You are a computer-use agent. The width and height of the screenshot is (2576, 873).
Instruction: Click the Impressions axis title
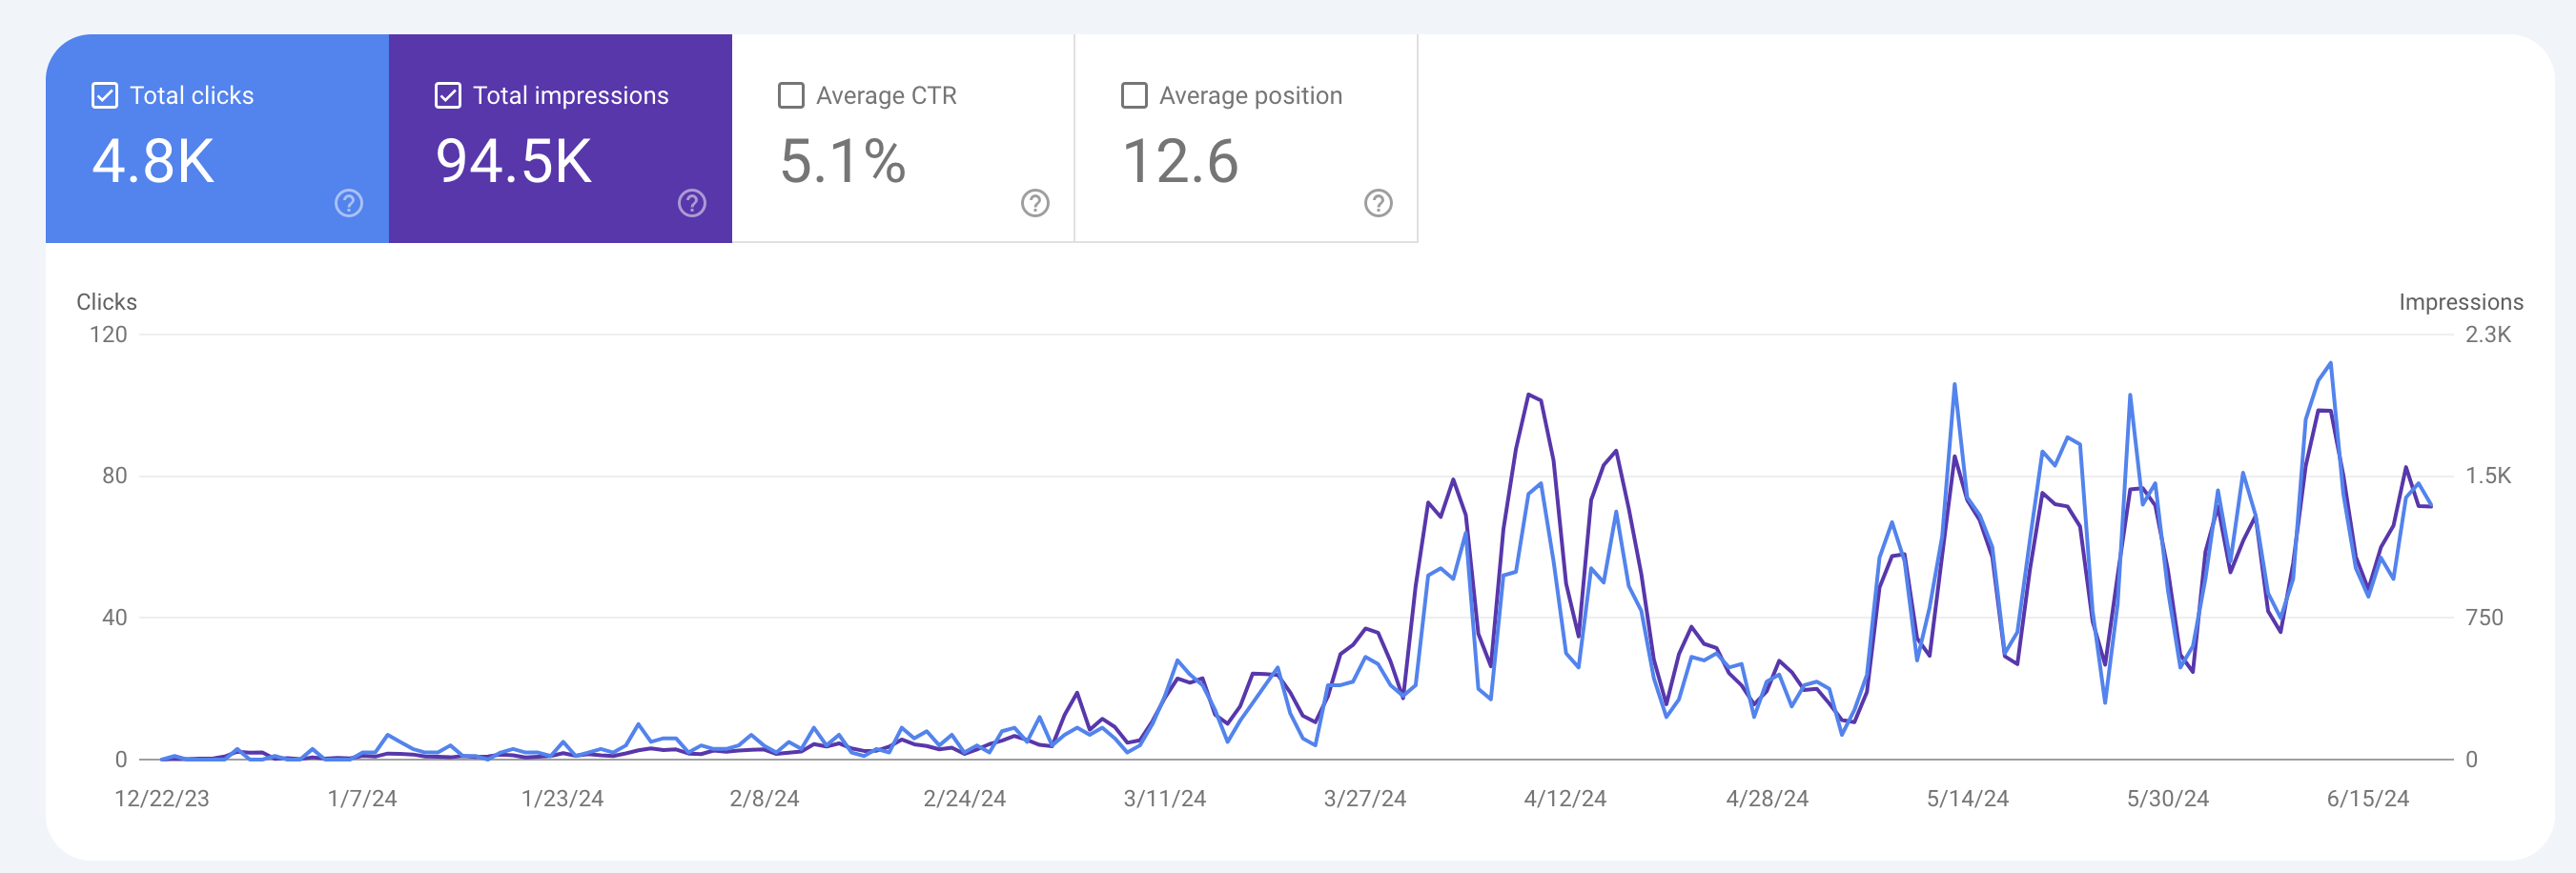(2460, 302)
